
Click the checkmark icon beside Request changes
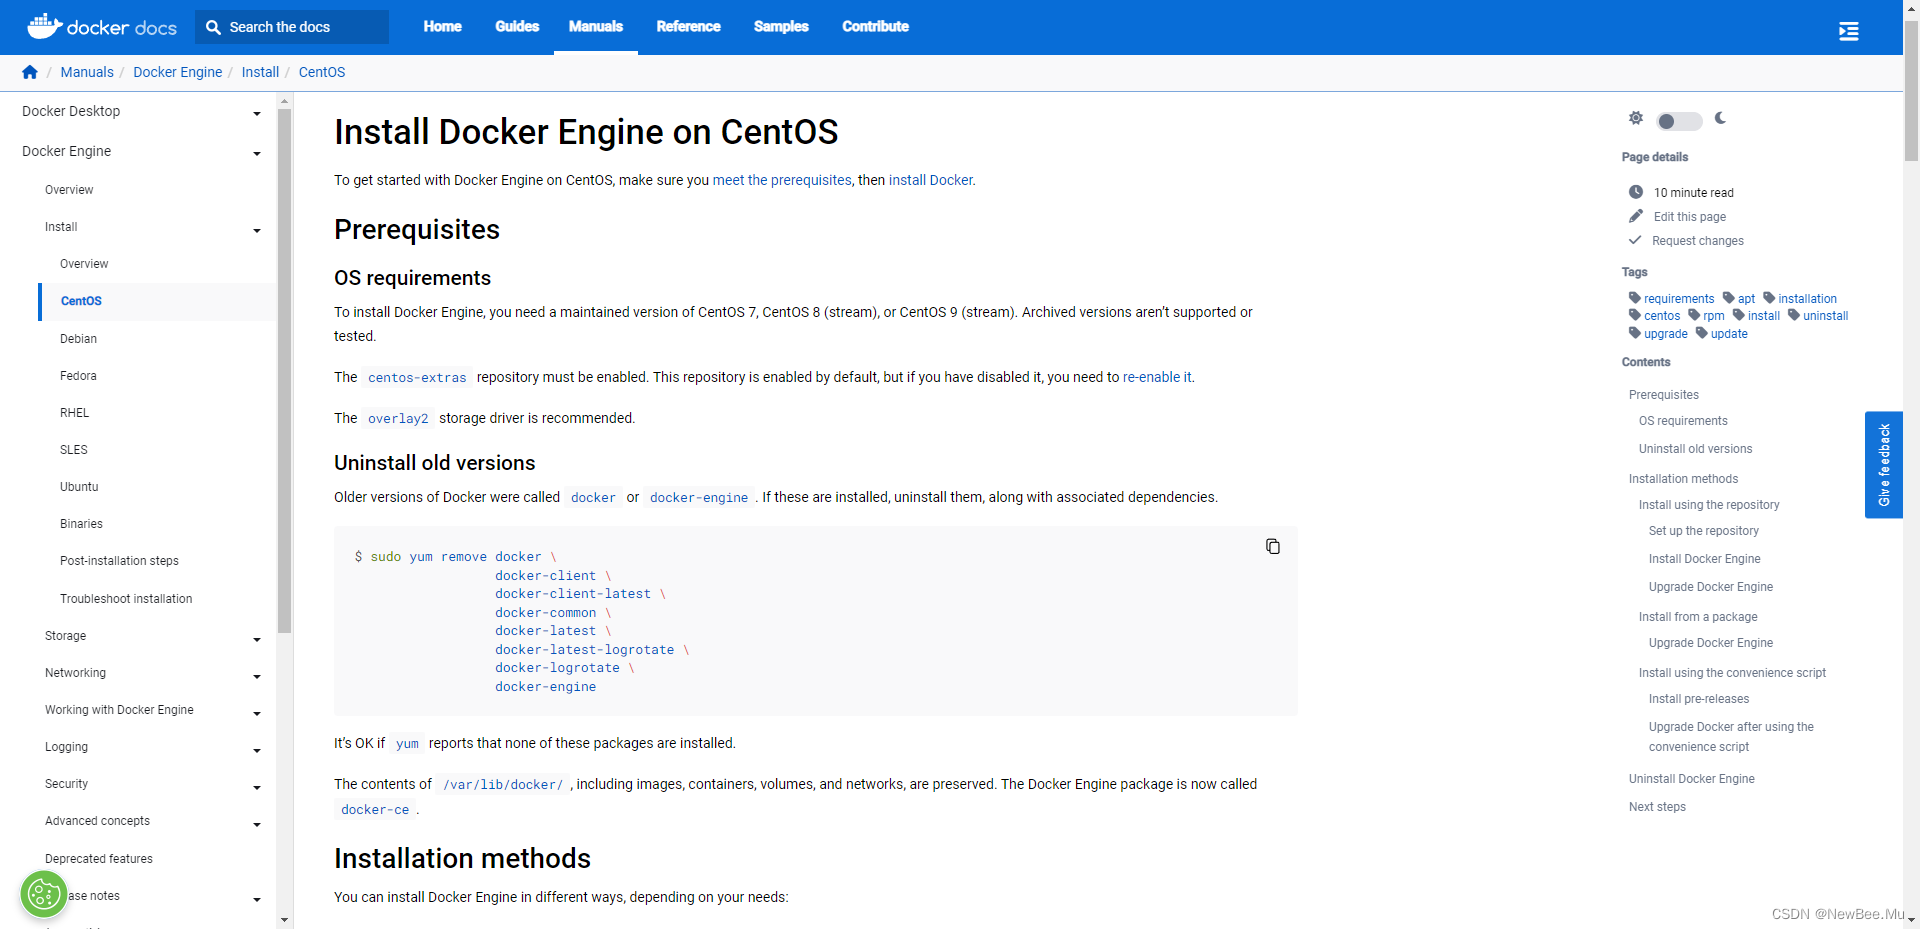tap(1635, 240)
